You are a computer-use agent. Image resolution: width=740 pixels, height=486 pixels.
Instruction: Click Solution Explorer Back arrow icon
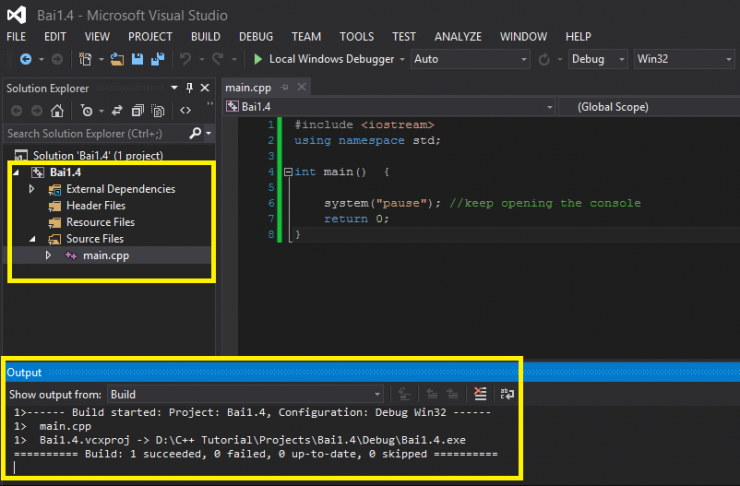point(17,110)
